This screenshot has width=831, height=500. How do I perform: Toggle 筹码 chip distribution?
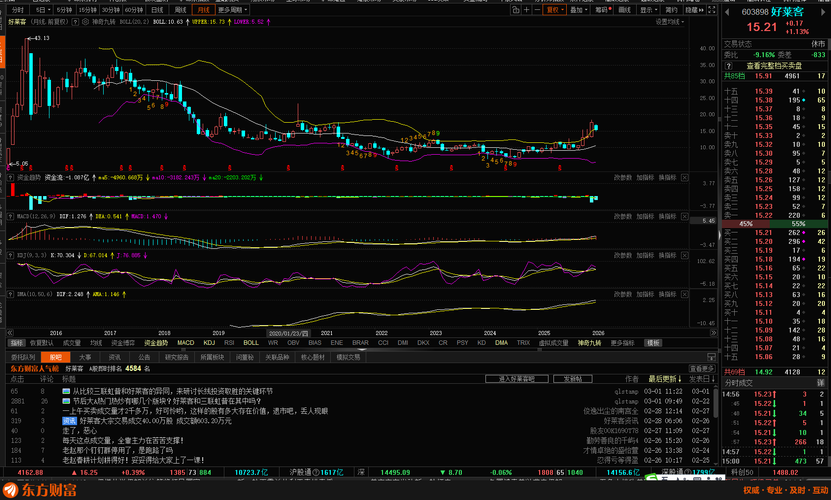[603, 10]
